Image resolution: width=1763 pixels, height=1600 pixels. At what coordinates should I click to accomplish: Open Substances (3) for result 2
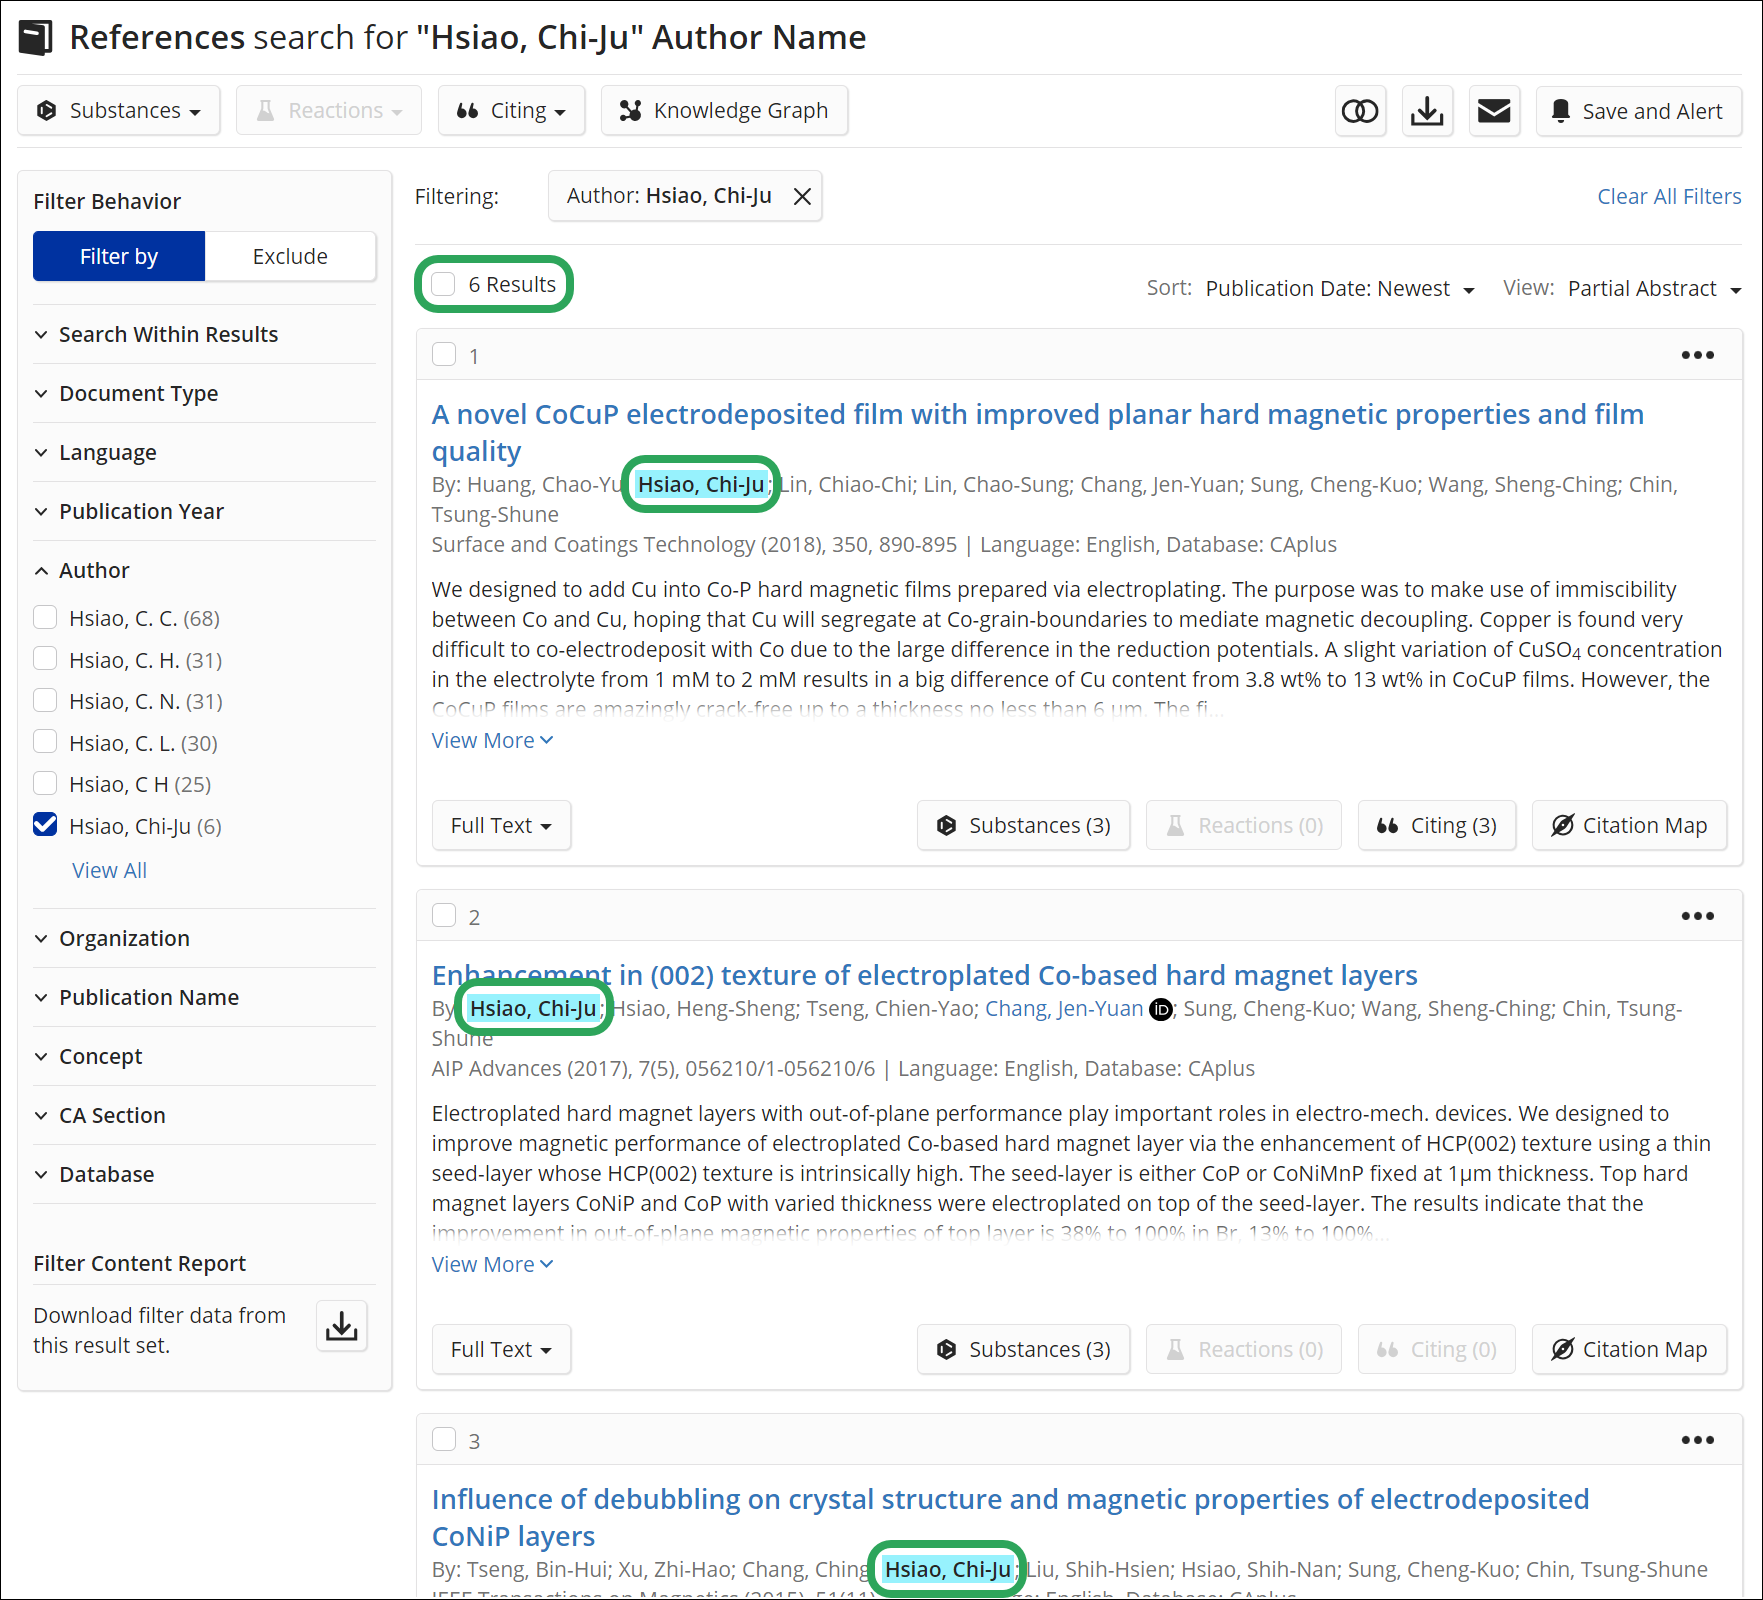pos(1024,1349)
